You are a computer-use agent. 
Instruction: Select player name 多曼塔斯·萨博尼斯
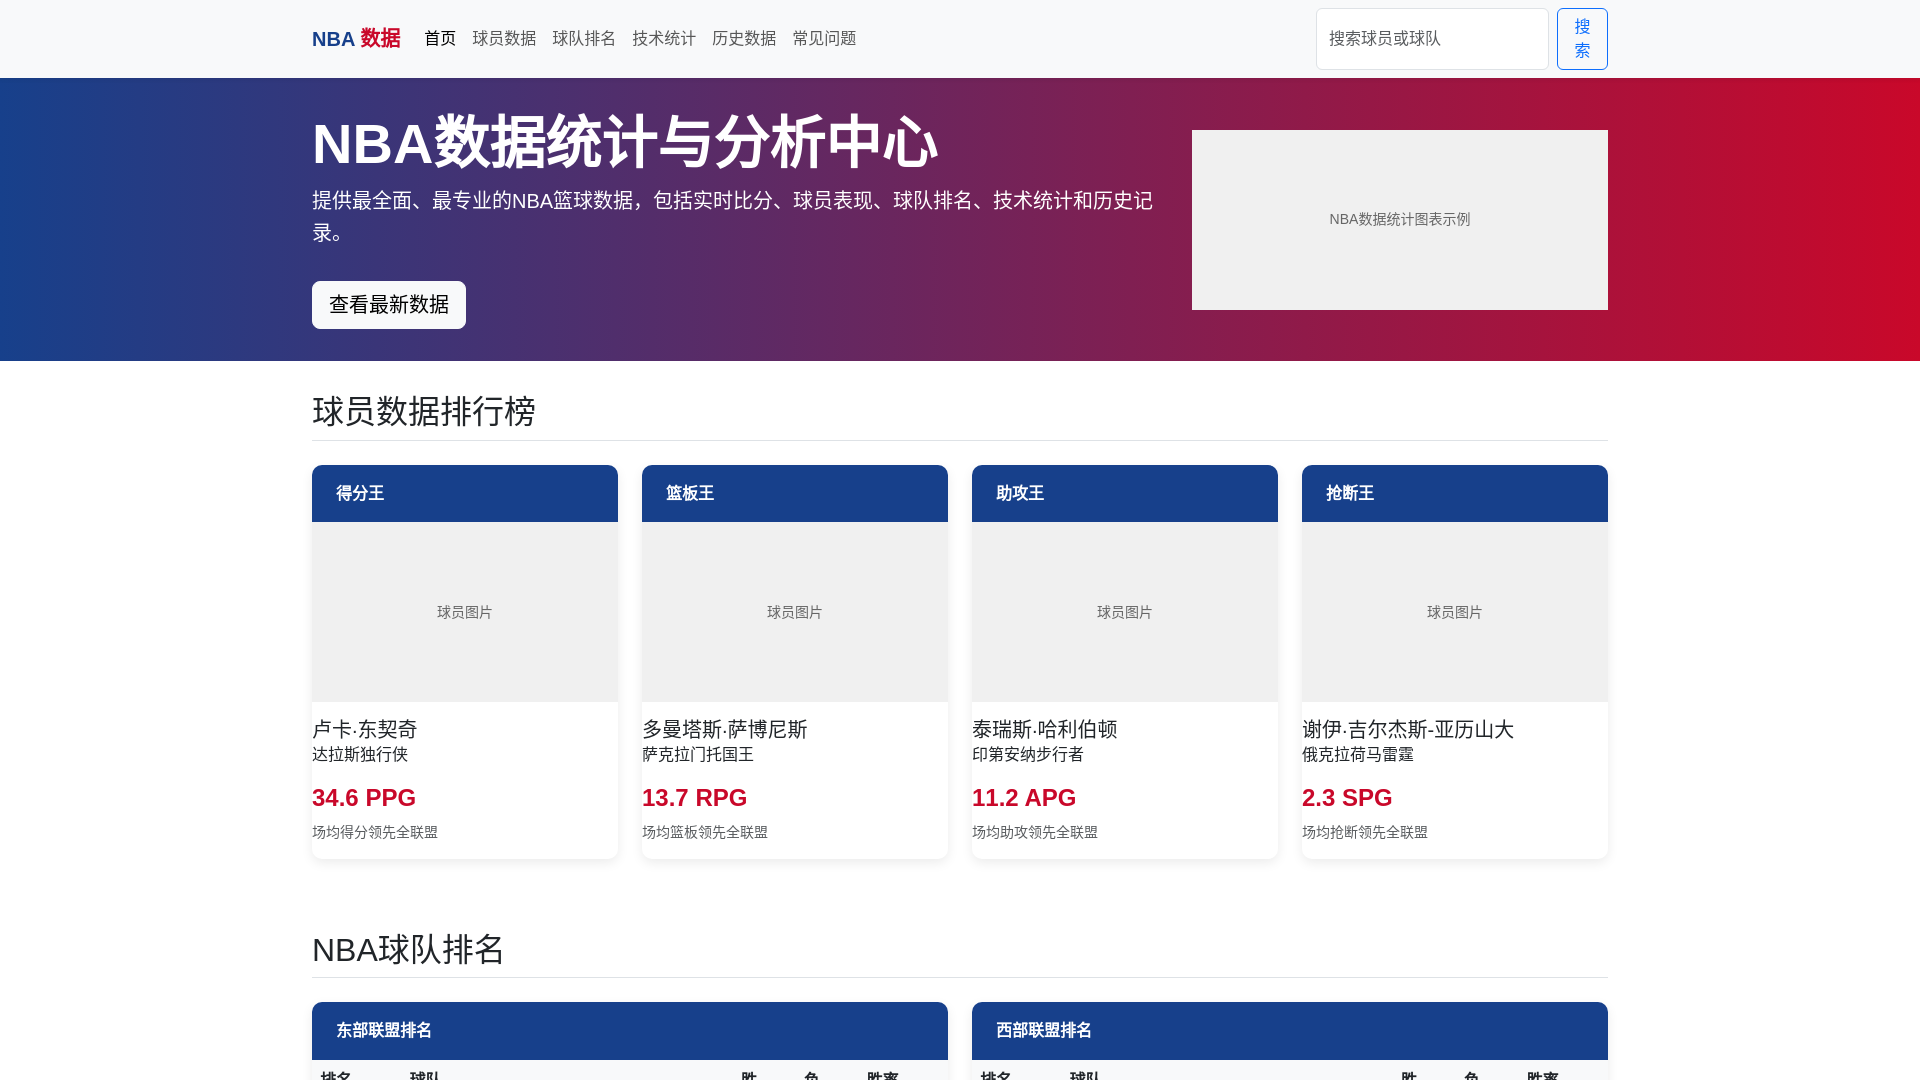pos(725,729)
